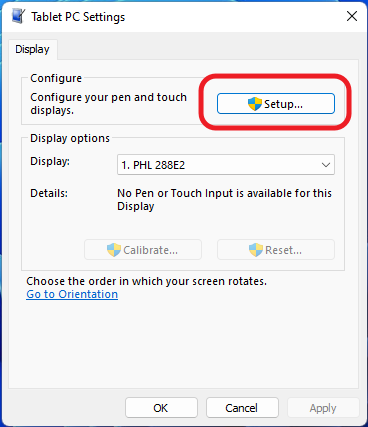Screen dimensions: 368x427
Task: Click the Tablet PC Settings title text
Action: (x=78, y=17)
